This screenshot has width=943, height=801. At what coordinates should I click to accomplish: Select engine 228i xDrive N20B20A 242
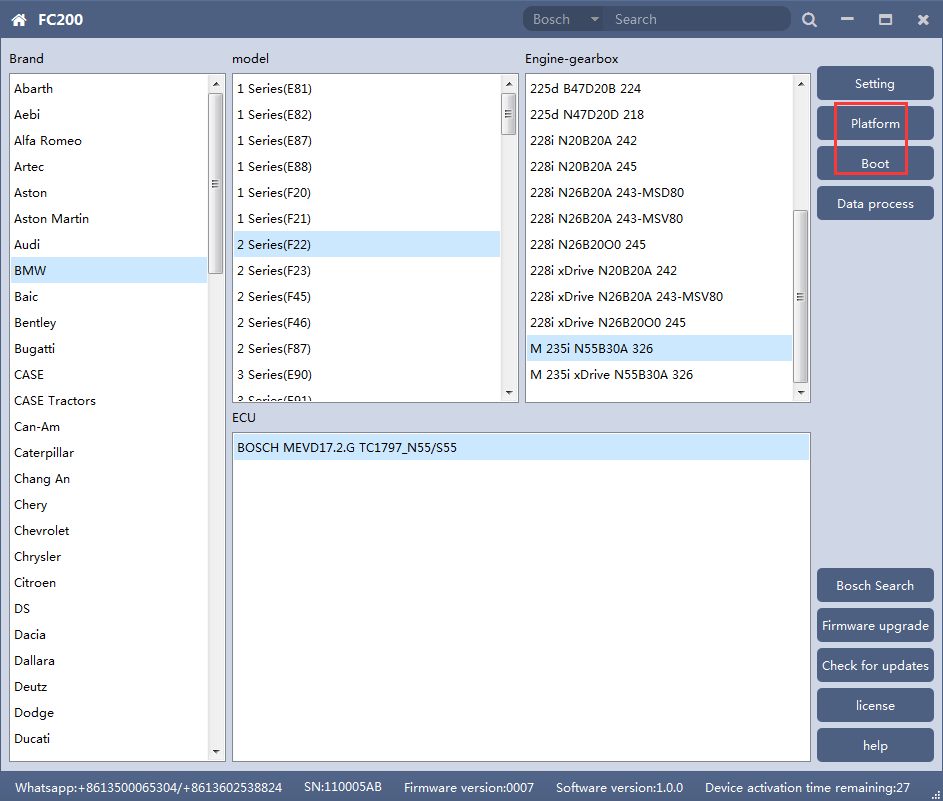tap(660, 271)
